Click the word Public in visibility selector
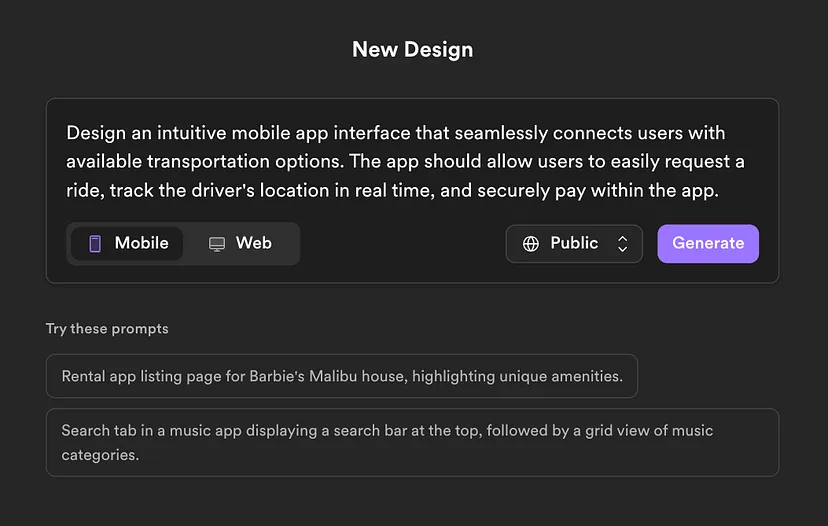This screenshot has height=526, width=828. click(x=574, y=243)
